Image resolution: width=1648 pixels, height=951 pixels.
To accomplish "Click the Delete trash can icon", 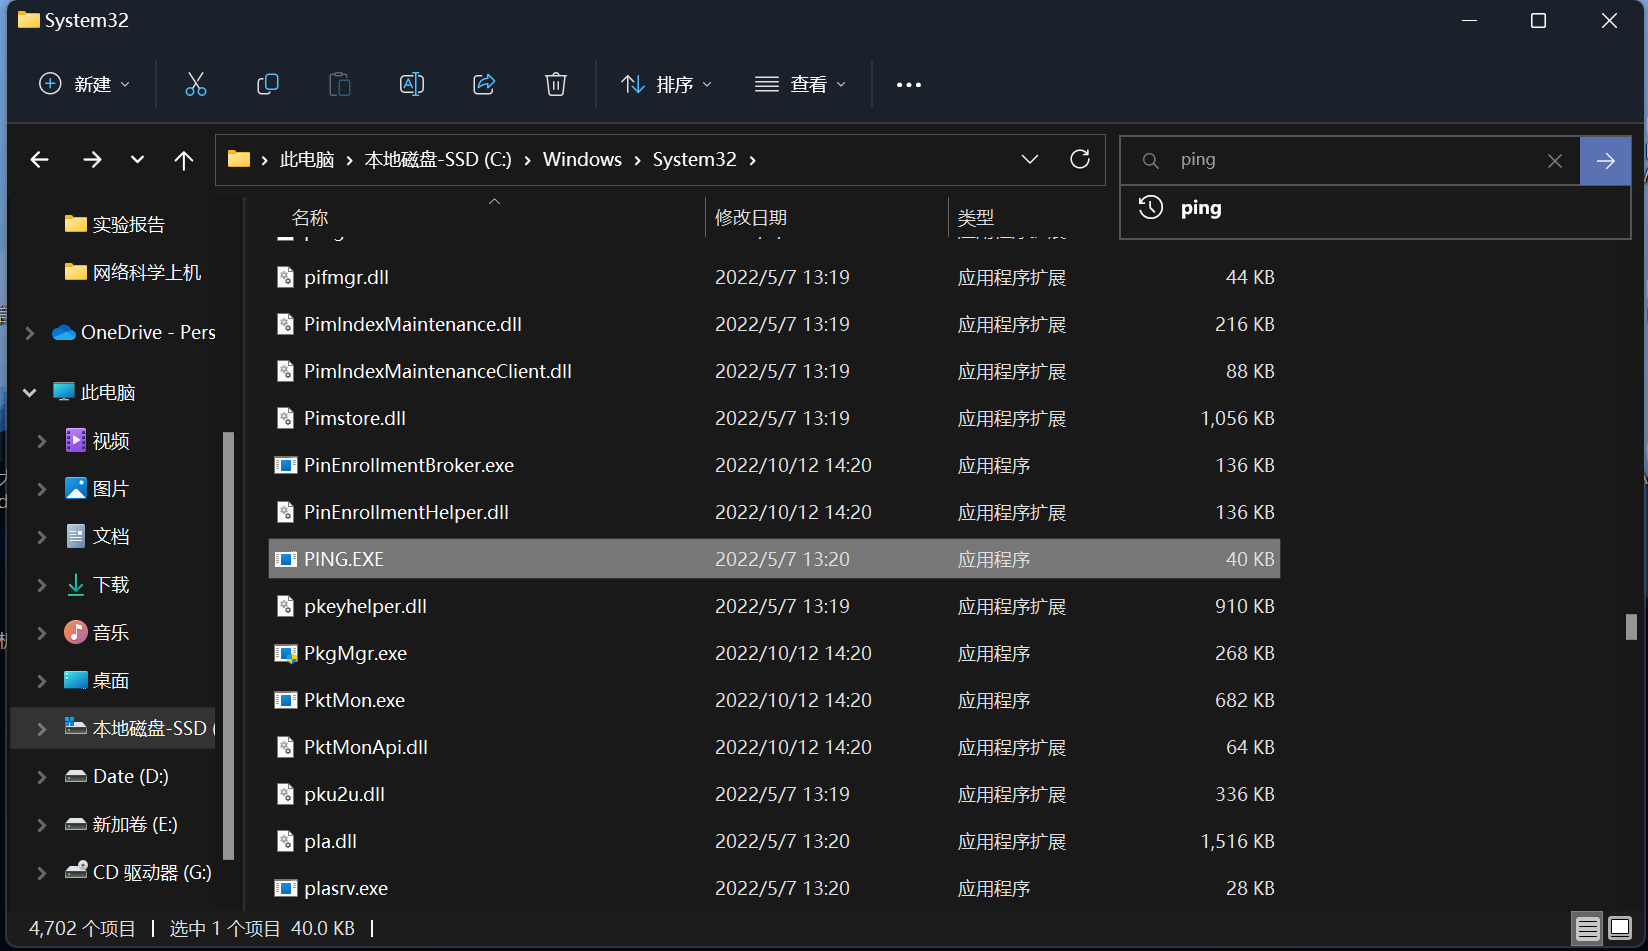I will [x=556, y=84].
